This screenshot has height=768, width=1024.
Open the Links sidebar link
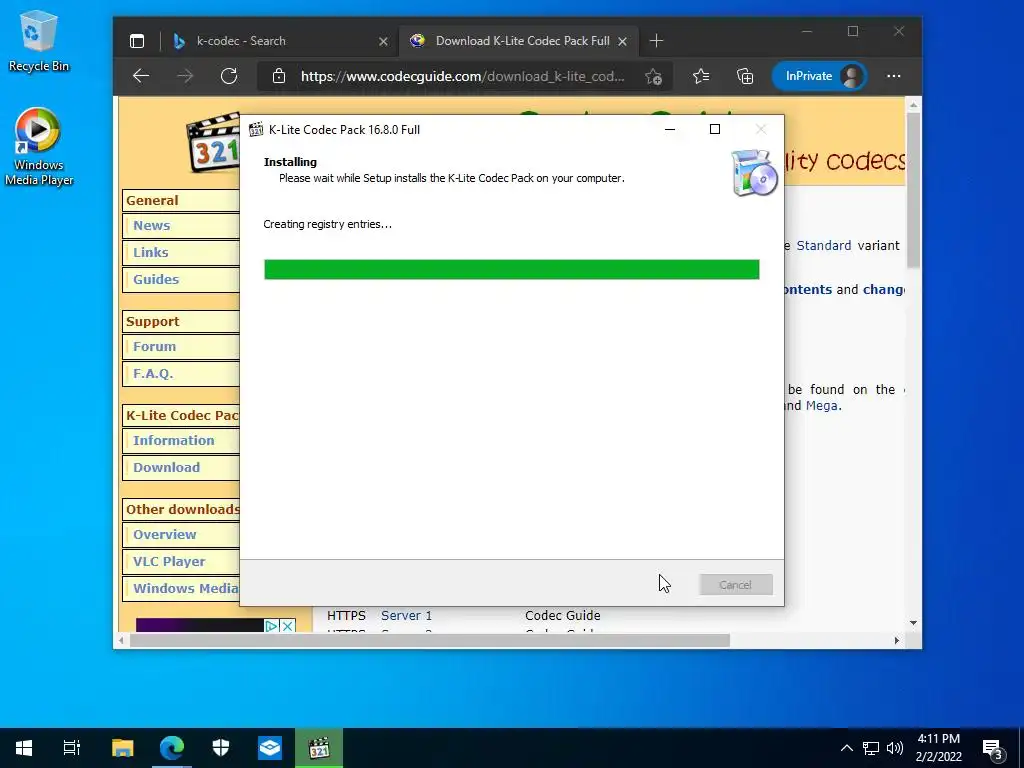(151, 252)
